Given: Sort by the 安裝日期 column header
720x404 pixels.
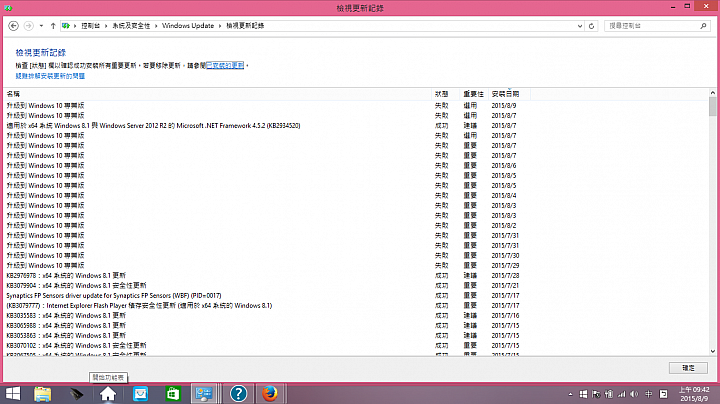Looking at the screenshot, I should [505, 94].
